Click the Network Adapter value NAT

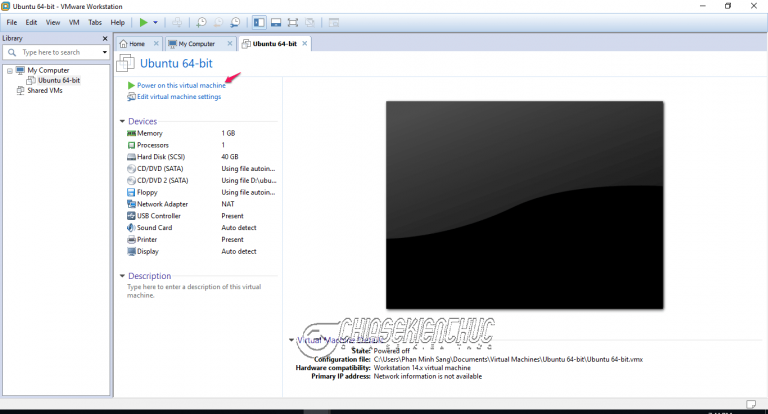click(x=228, y=204)
